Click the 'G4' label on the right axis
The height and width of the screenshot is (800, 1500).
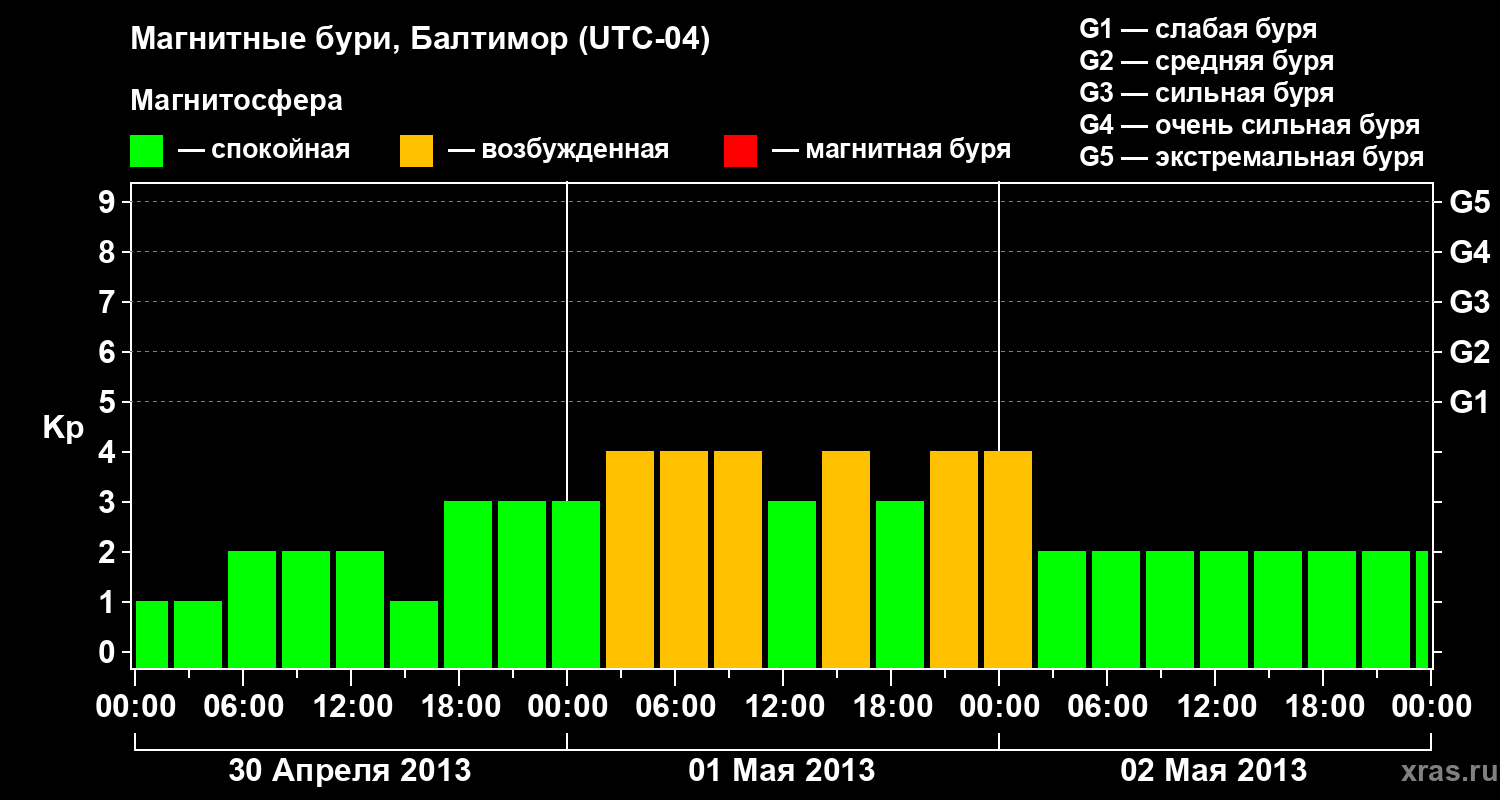coord(1469,252)
